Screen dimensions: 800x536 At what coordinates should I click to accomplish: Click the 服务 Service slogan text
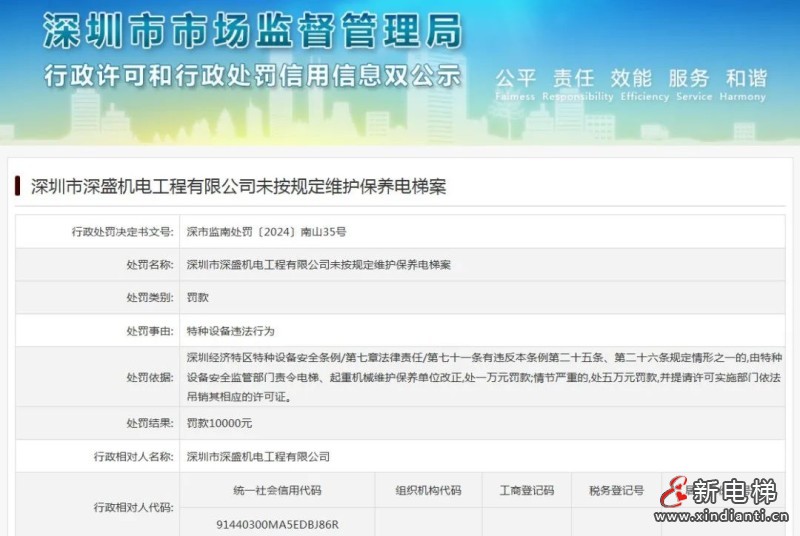tap(688, 81)
